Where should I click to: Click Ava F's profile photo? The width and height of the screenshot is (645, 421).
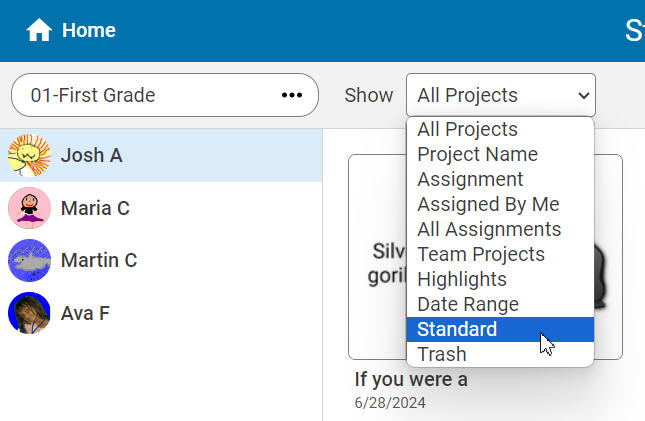coord(29,313)
